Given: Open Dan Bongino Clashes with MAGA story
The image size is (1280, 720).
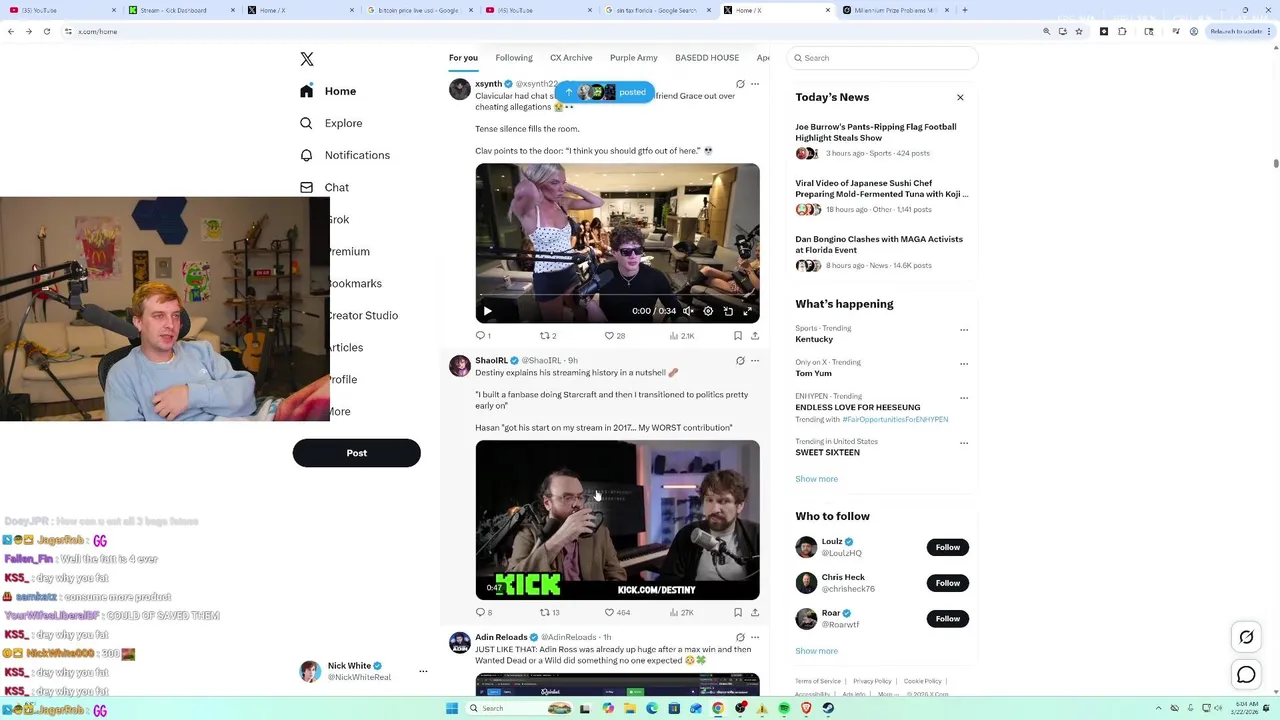Looking at the screenshot, I should [879, 244].
